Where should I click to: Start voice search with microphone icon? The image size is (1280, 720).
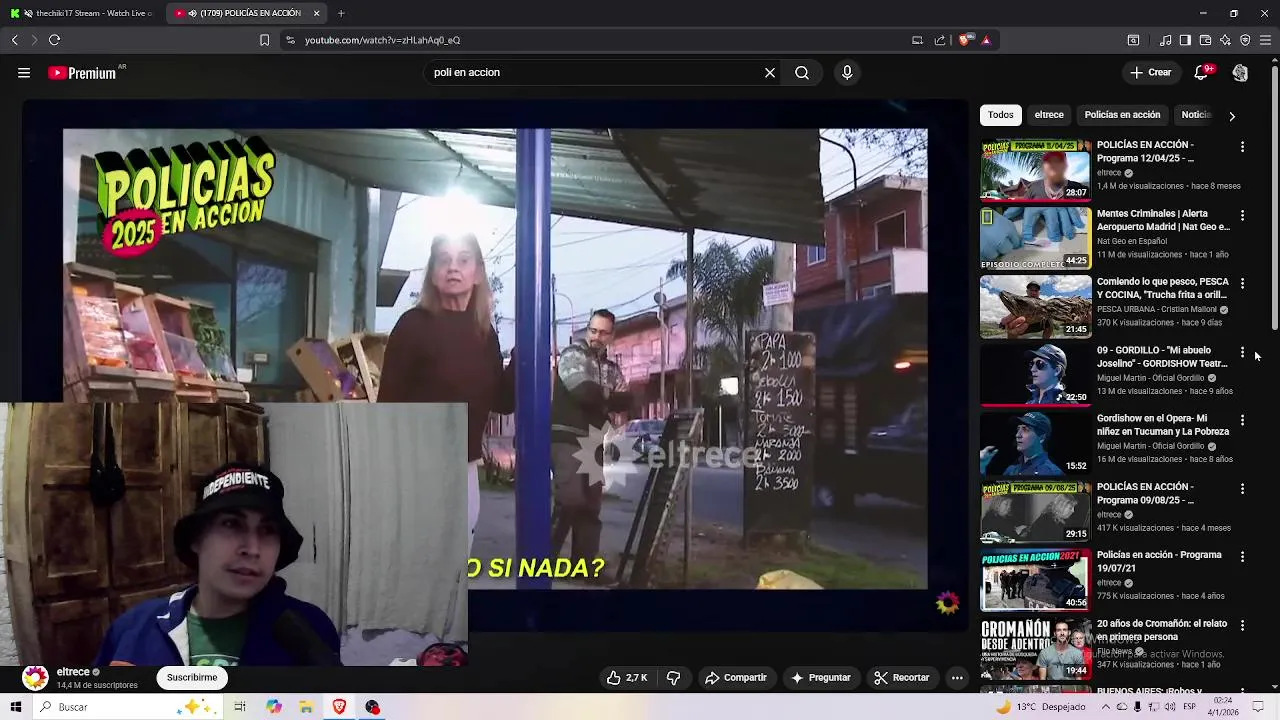pos(847,72)
